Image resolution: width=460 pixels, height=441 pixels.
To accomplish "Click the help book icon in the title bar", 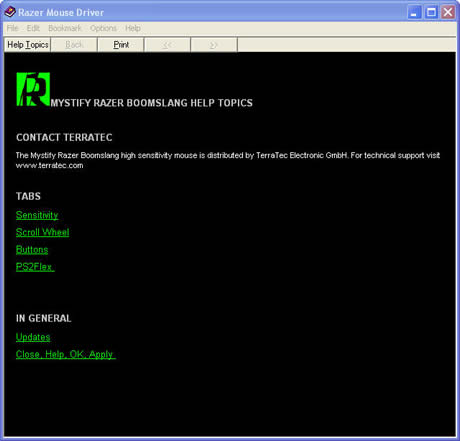I will coord(10,12).
